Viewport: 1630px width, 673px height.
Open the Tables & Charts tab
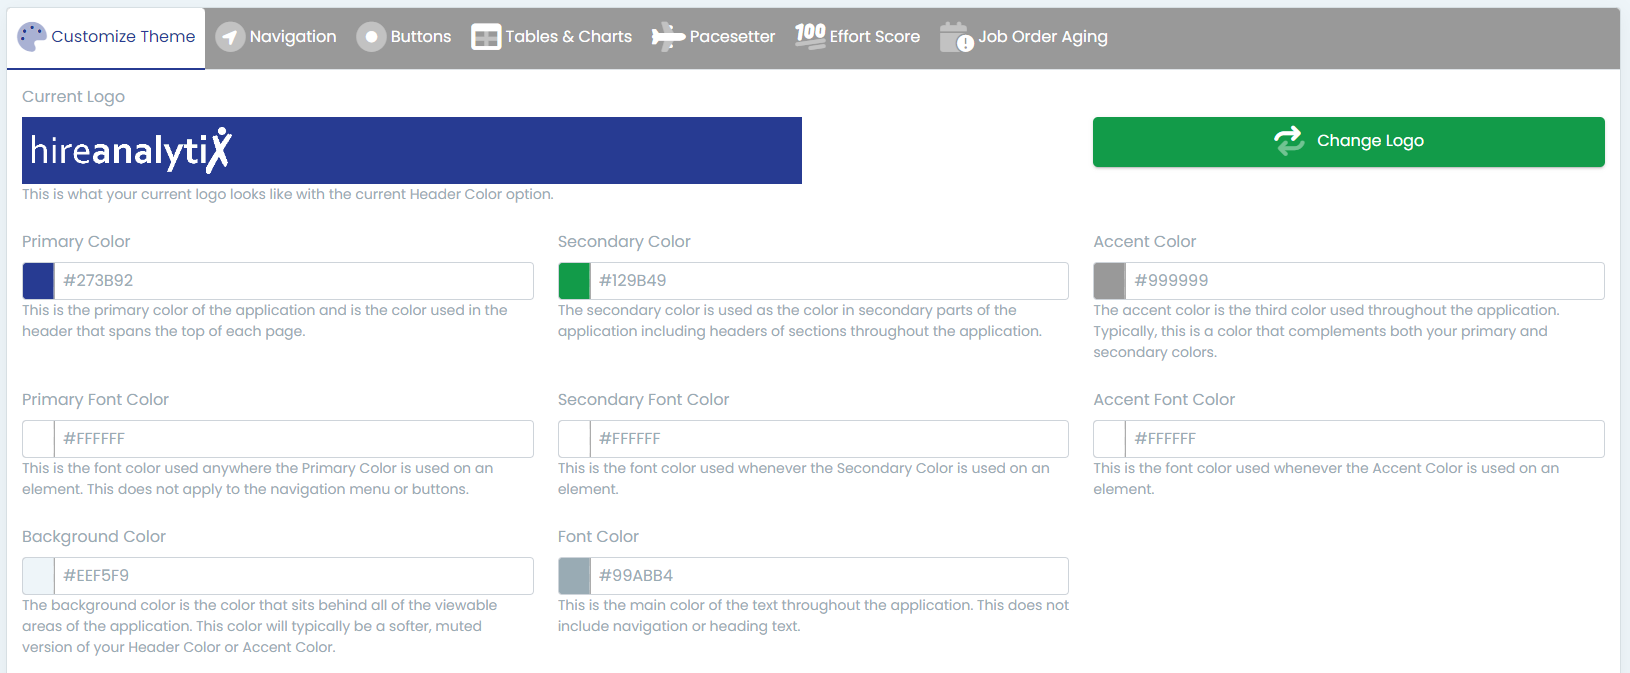click(x=552, y=38)
